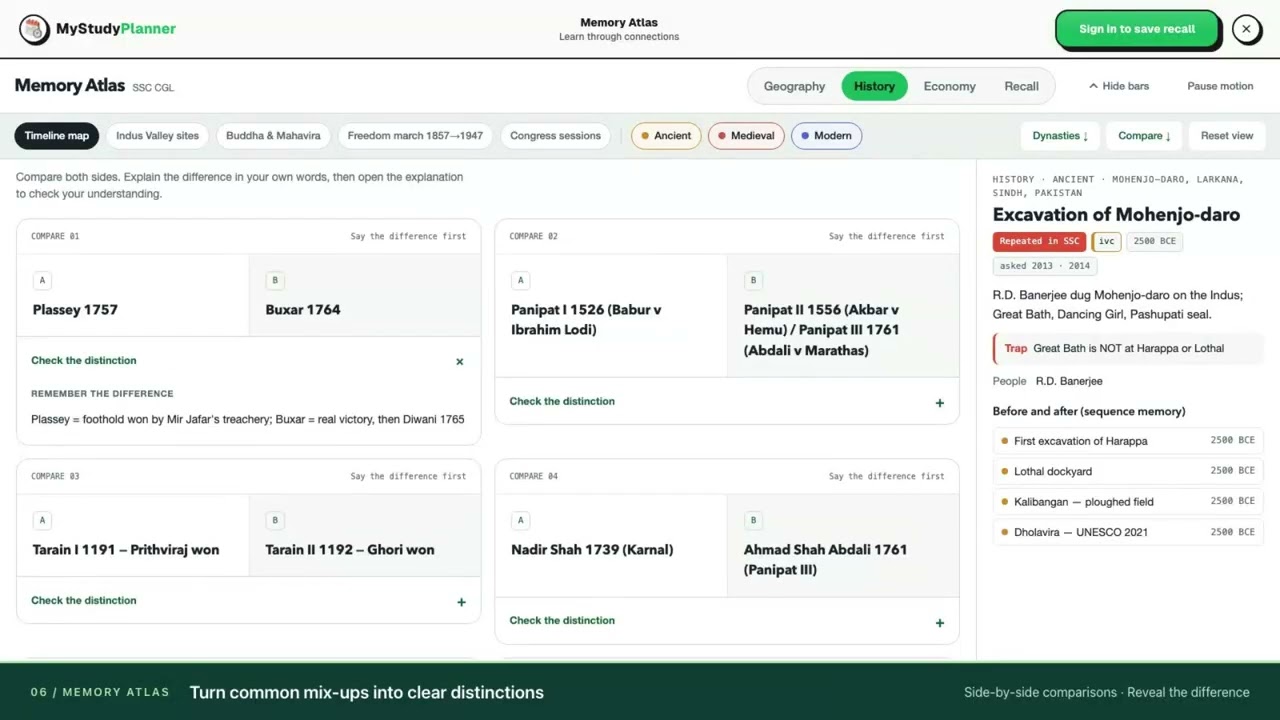Switch to the Recall tab
This screenshot has height=720, width=1280.
(x=1021, y=86)
